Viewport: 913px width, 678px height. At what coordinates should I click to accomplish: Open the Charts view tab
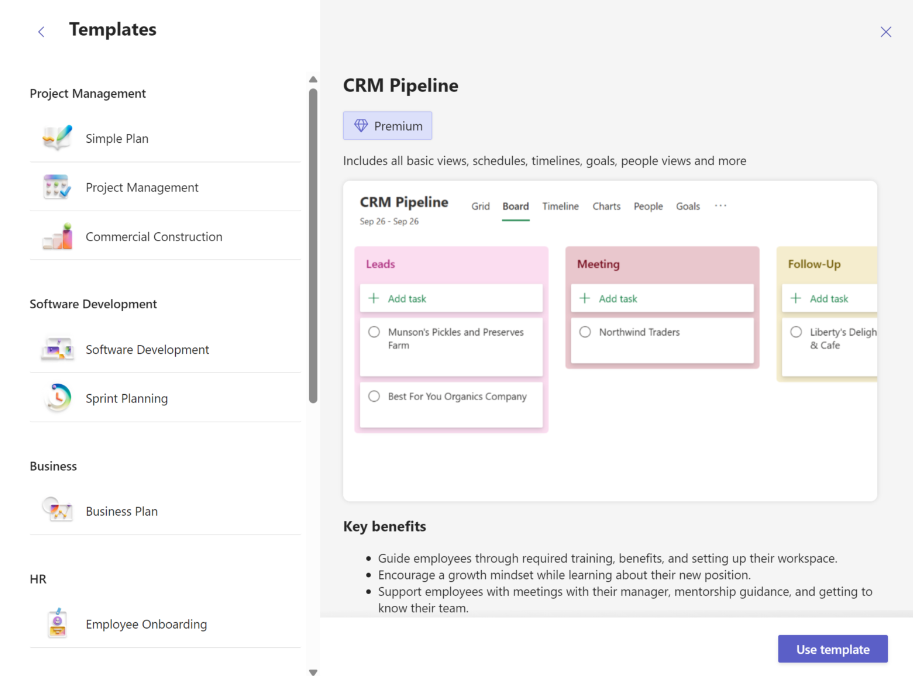(606, 207)
